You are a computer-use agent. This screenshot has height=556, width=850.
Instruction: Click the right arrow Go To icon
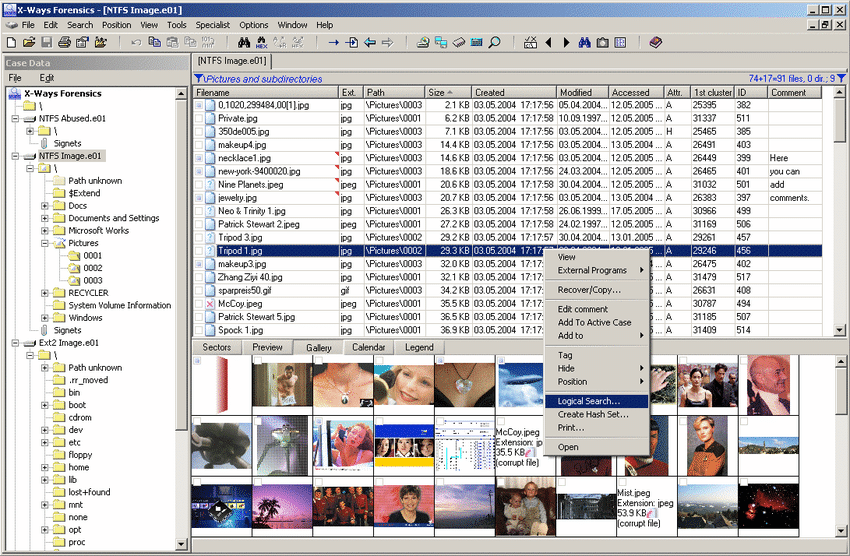pos(334,43)
